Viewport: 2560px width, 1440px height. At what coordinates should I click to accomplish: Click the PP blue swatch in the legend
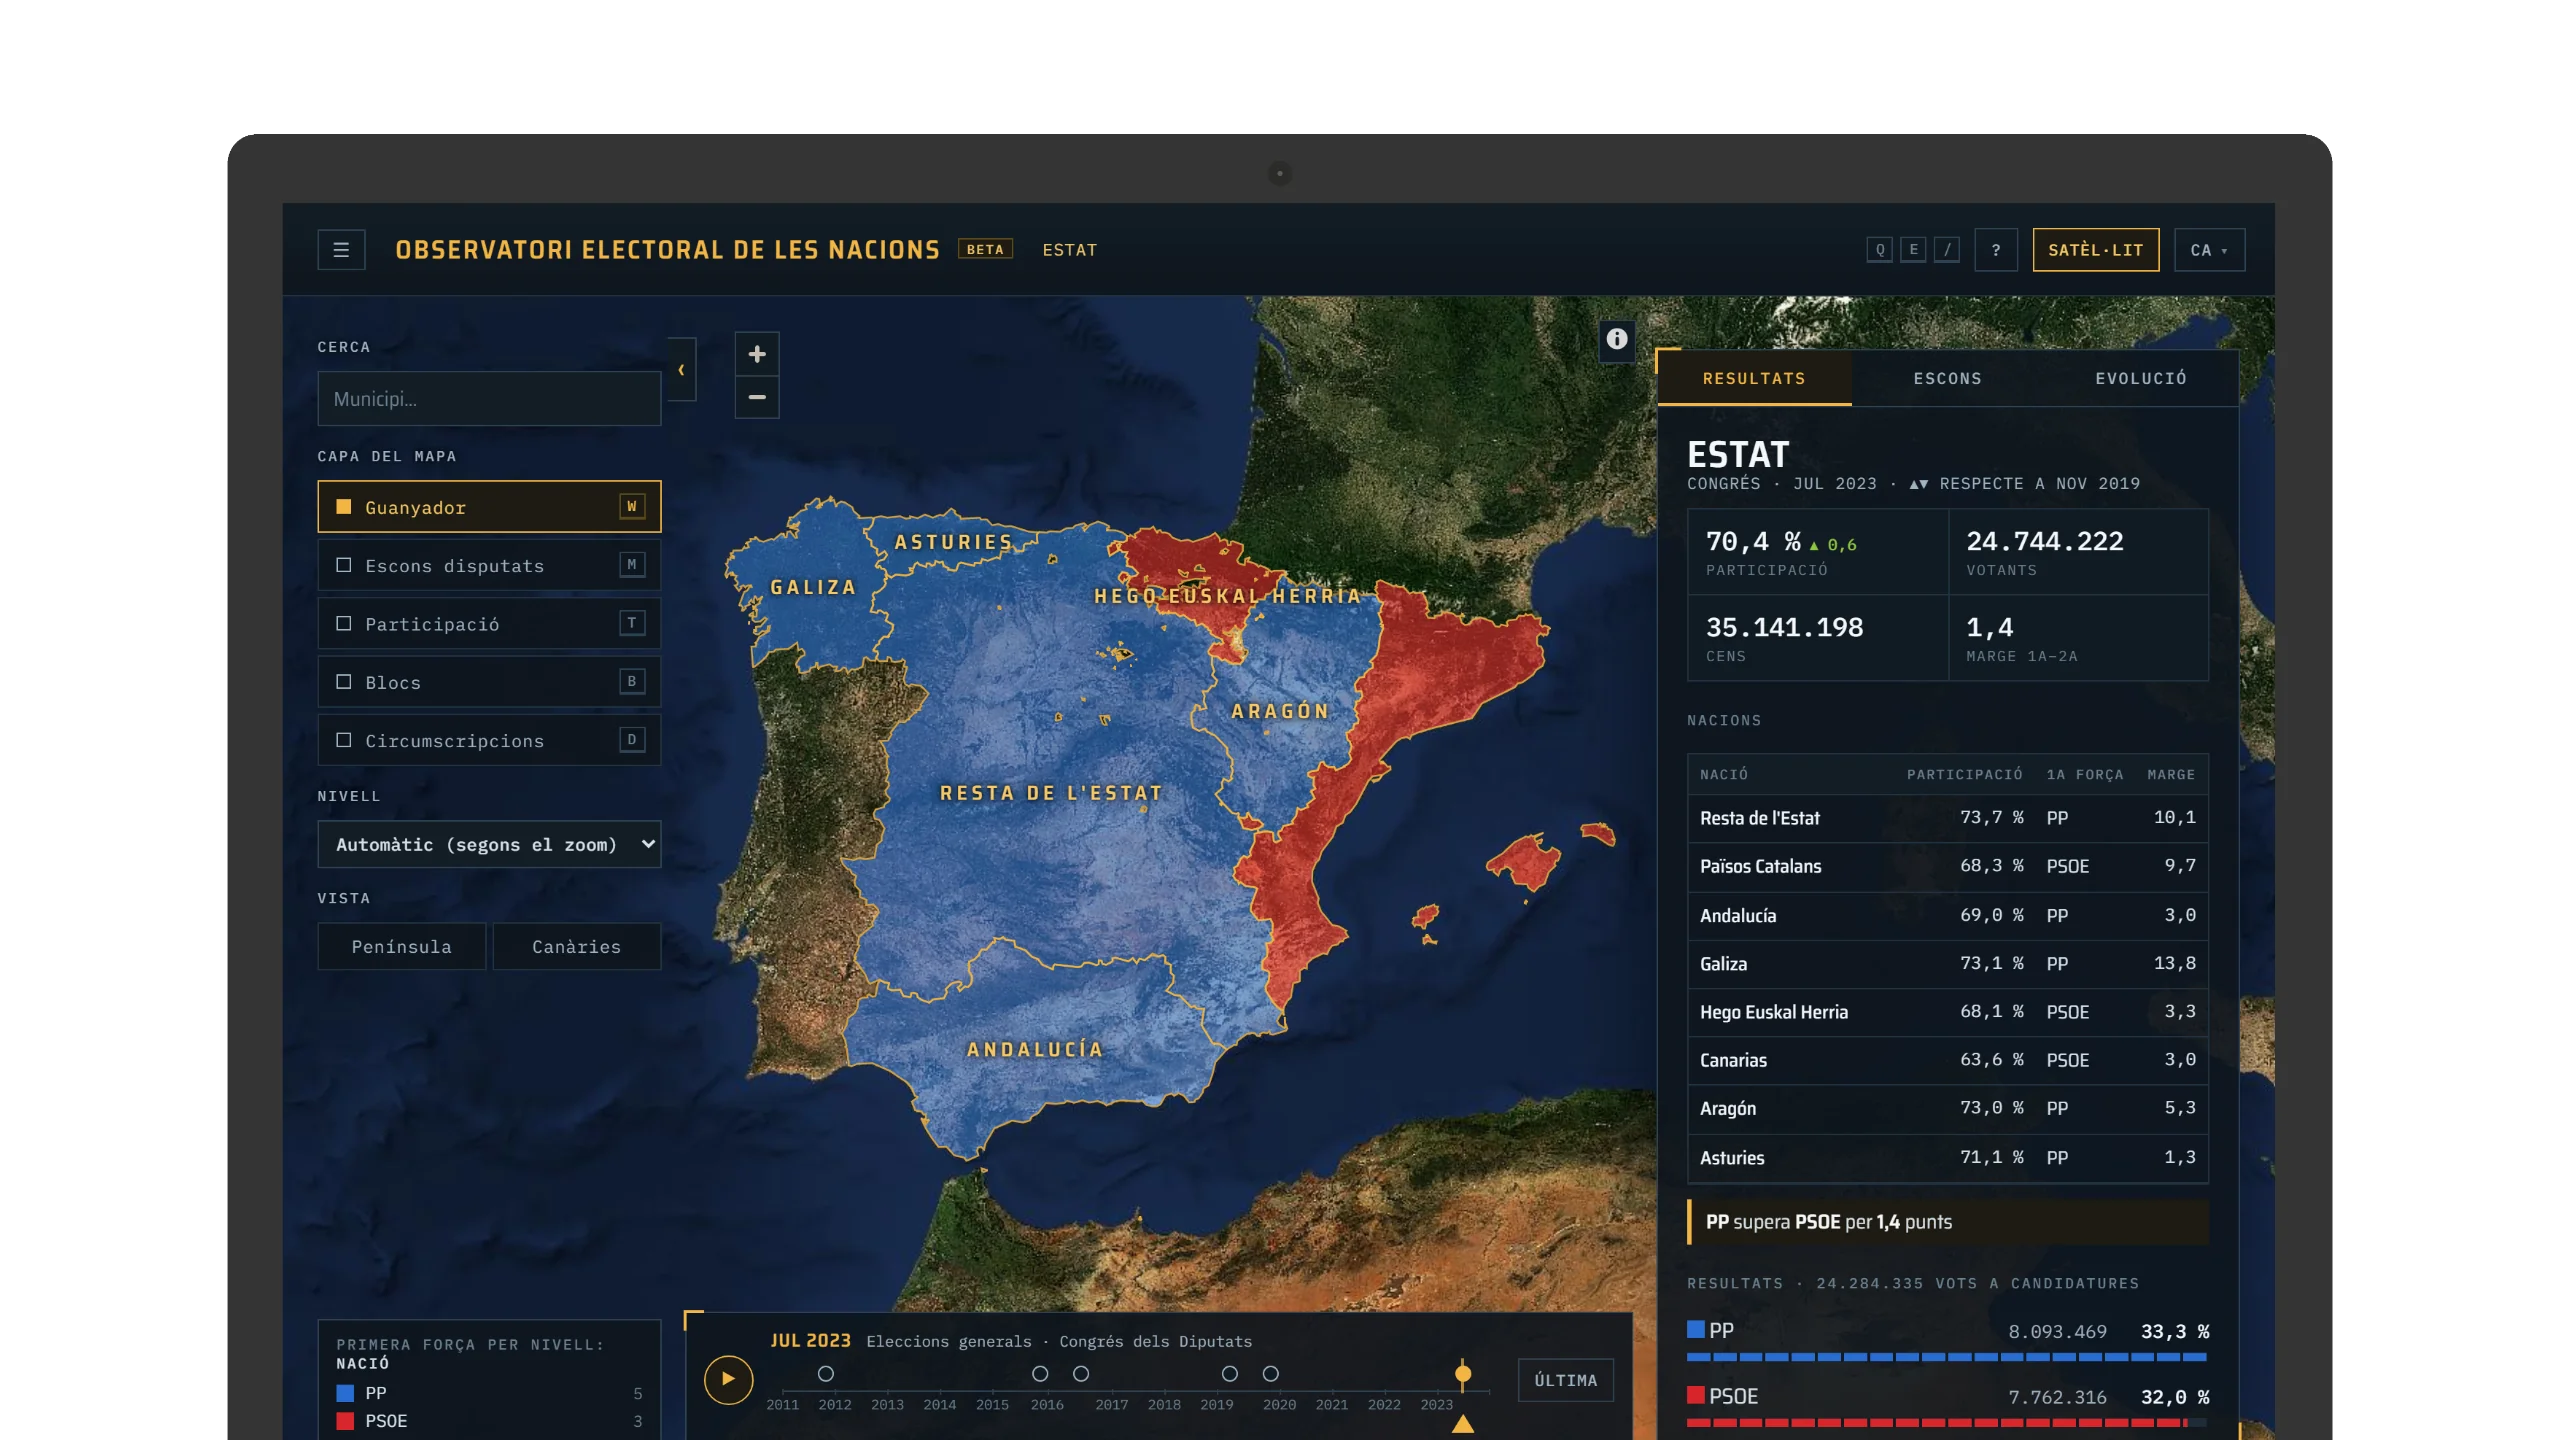[345, 1393]
